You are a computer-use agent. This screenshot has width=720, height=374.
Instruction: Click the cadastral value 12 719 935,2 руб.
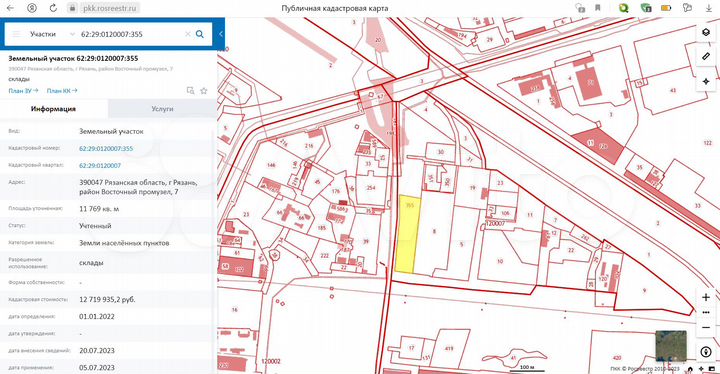[x=107, y=299]
